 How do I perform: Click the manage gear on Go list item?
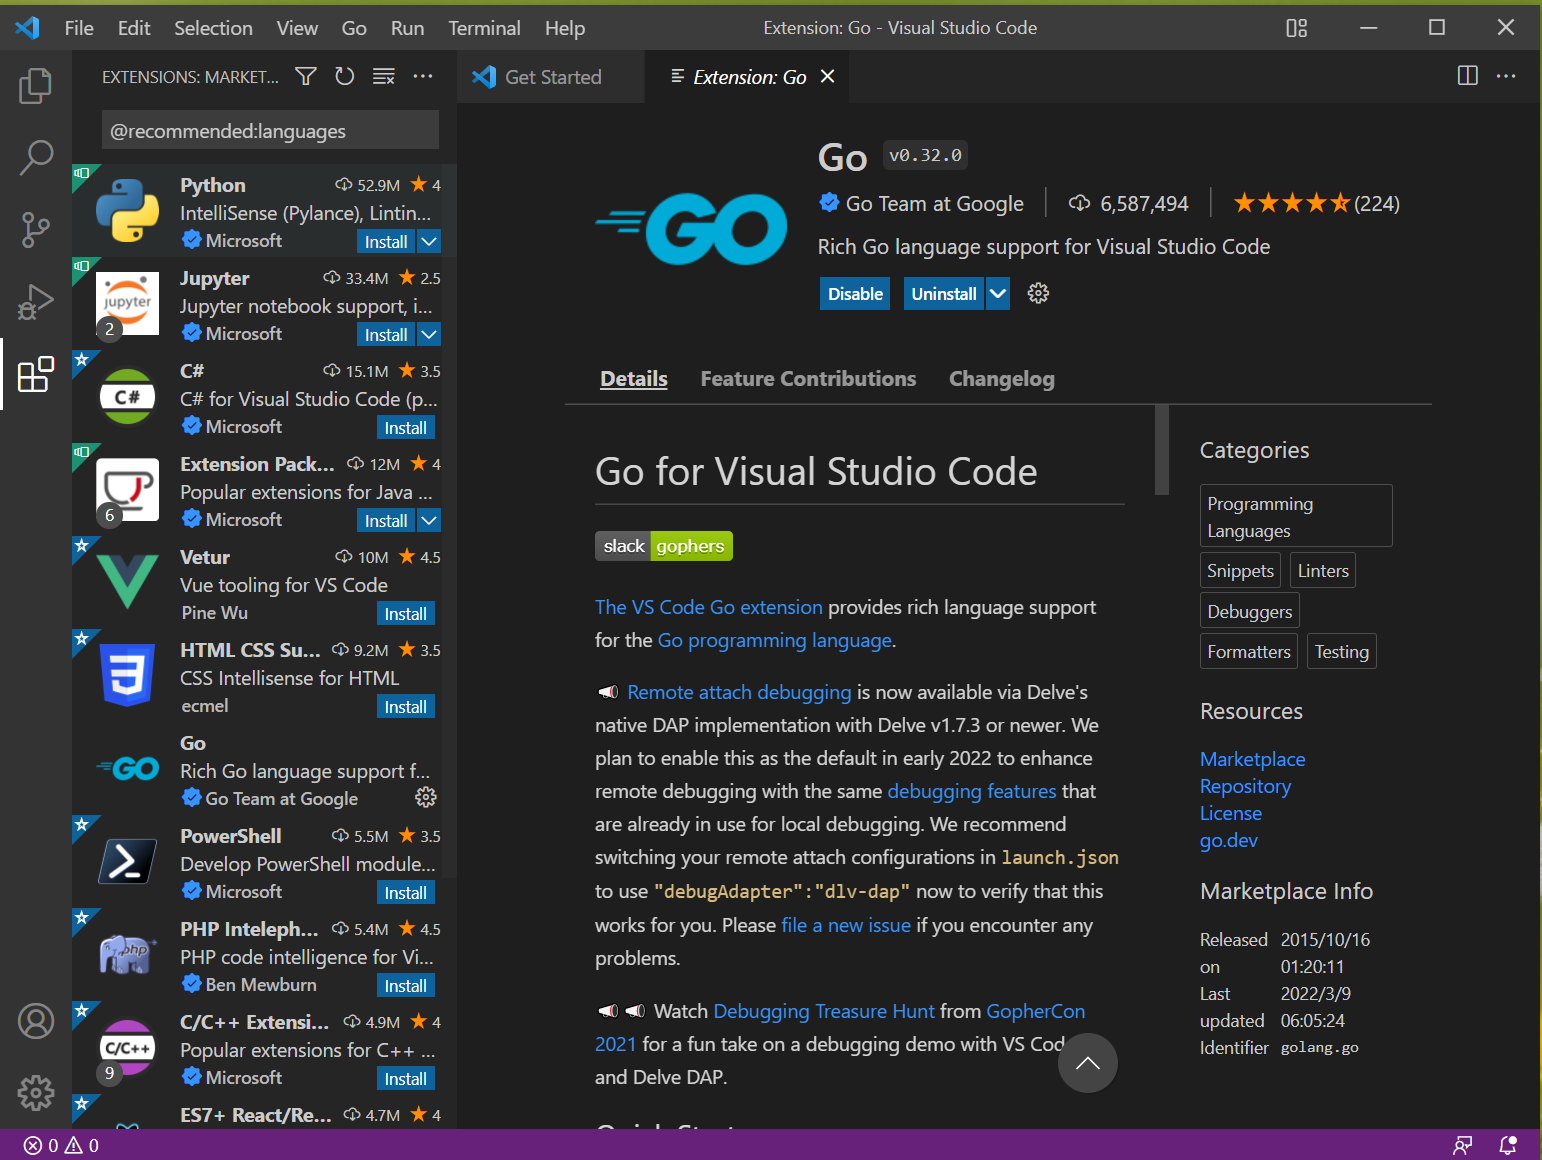pyautogui.click(x=426, y=797)
